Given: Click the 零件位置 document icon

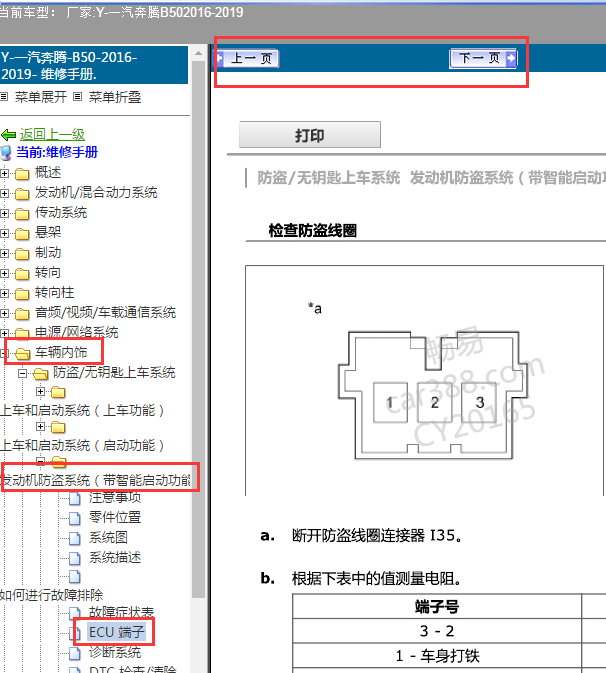Looking at the screenshot, I should coord(75,518).
